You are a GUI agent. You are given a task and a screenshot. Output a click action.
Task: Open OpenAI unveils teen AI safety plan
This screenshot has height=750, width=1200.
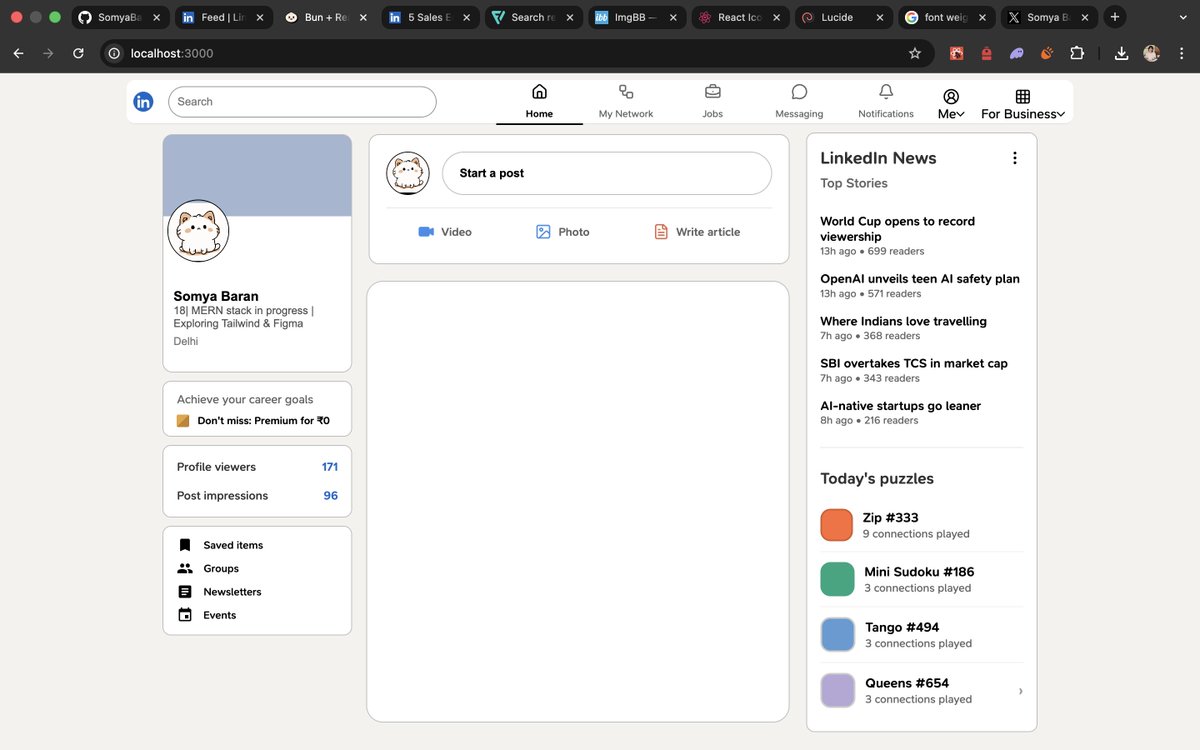[x=920, y=279]
